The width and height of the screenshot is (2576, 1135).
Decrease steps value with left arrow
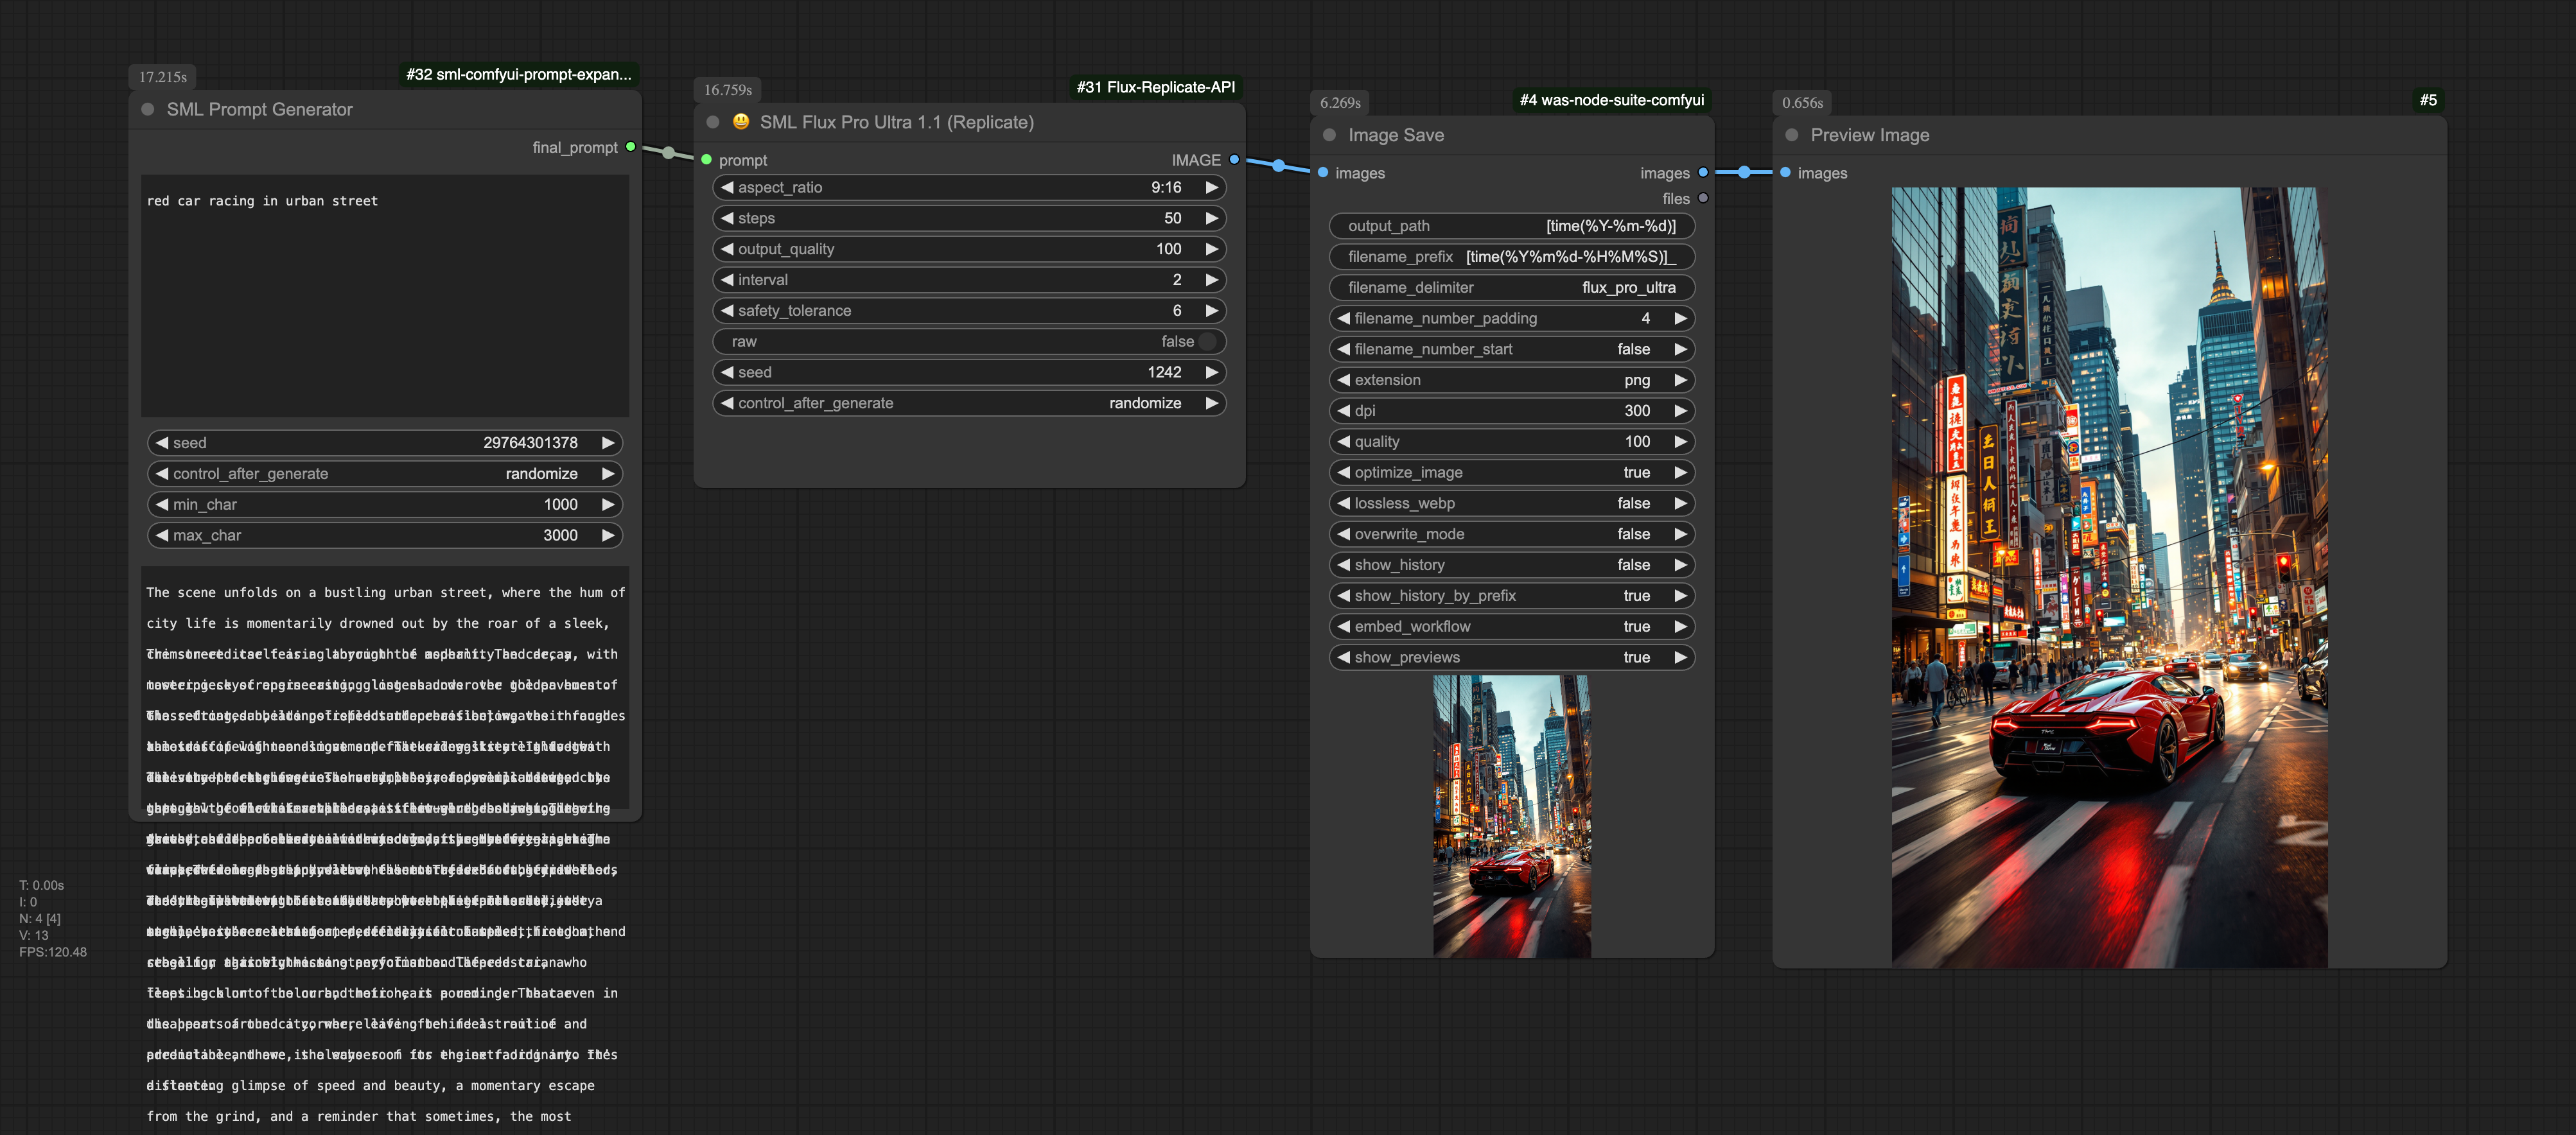point(727,218)
